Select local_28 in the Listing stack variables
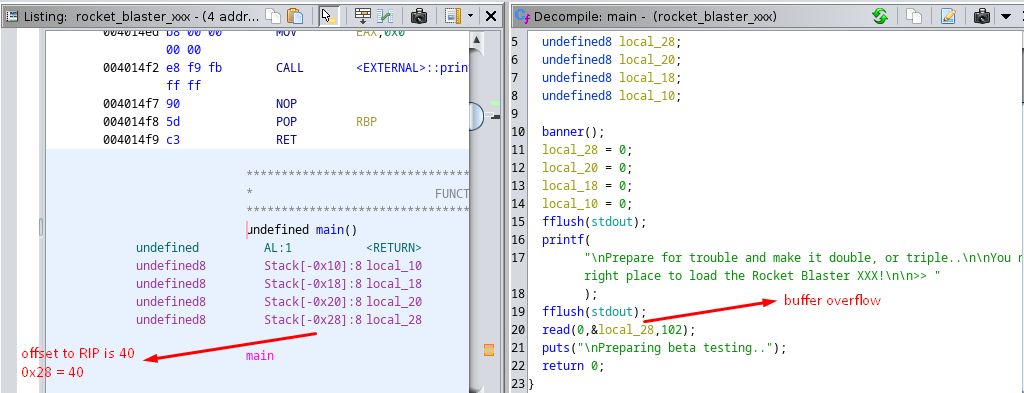The width and height of the screenshot is (1024, 393). click(x=394, y=319)
